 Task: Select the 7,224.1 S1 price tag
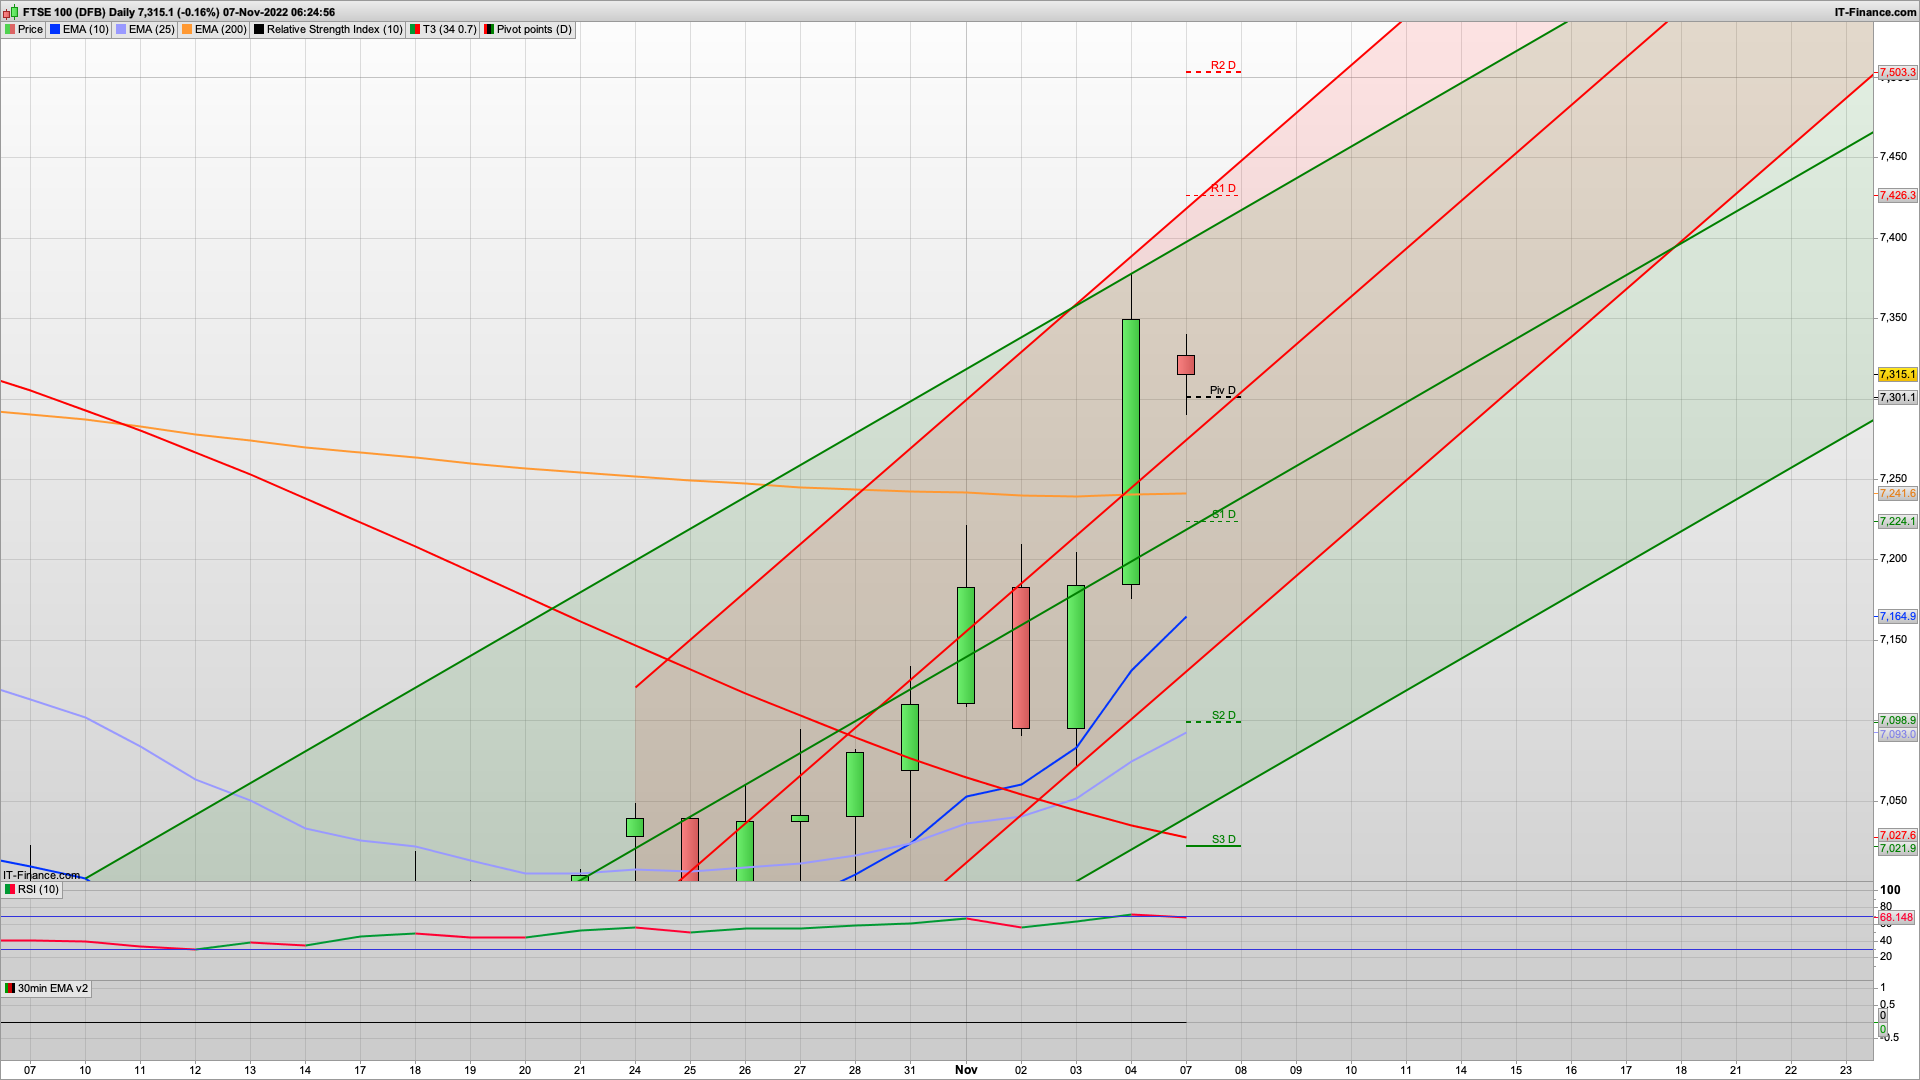click(1897, 522)
